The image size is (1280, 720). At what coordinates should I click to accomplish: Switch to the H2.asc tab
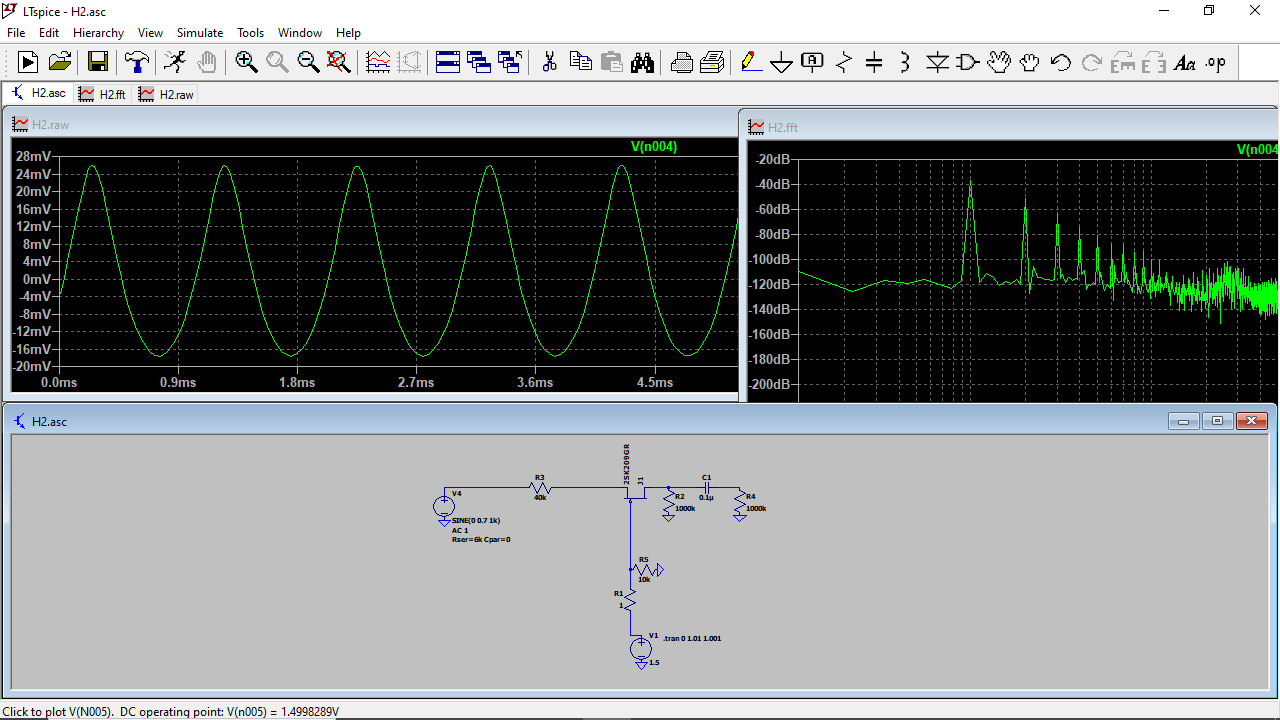coord(38,93)
